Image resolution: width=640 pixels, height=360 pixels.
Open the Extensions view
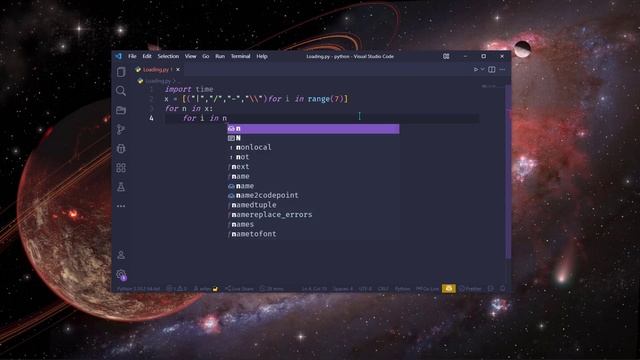pos(121,168)
